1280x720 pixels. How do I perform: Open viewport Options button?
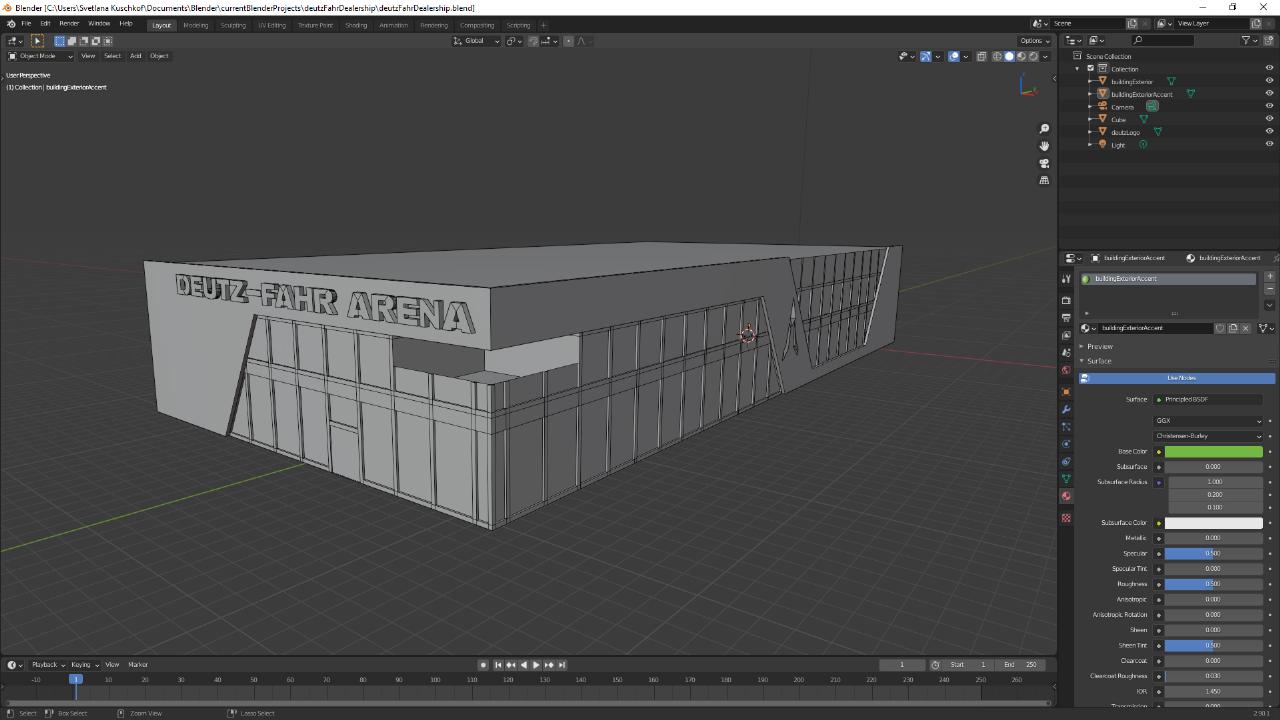[1033, 41]
